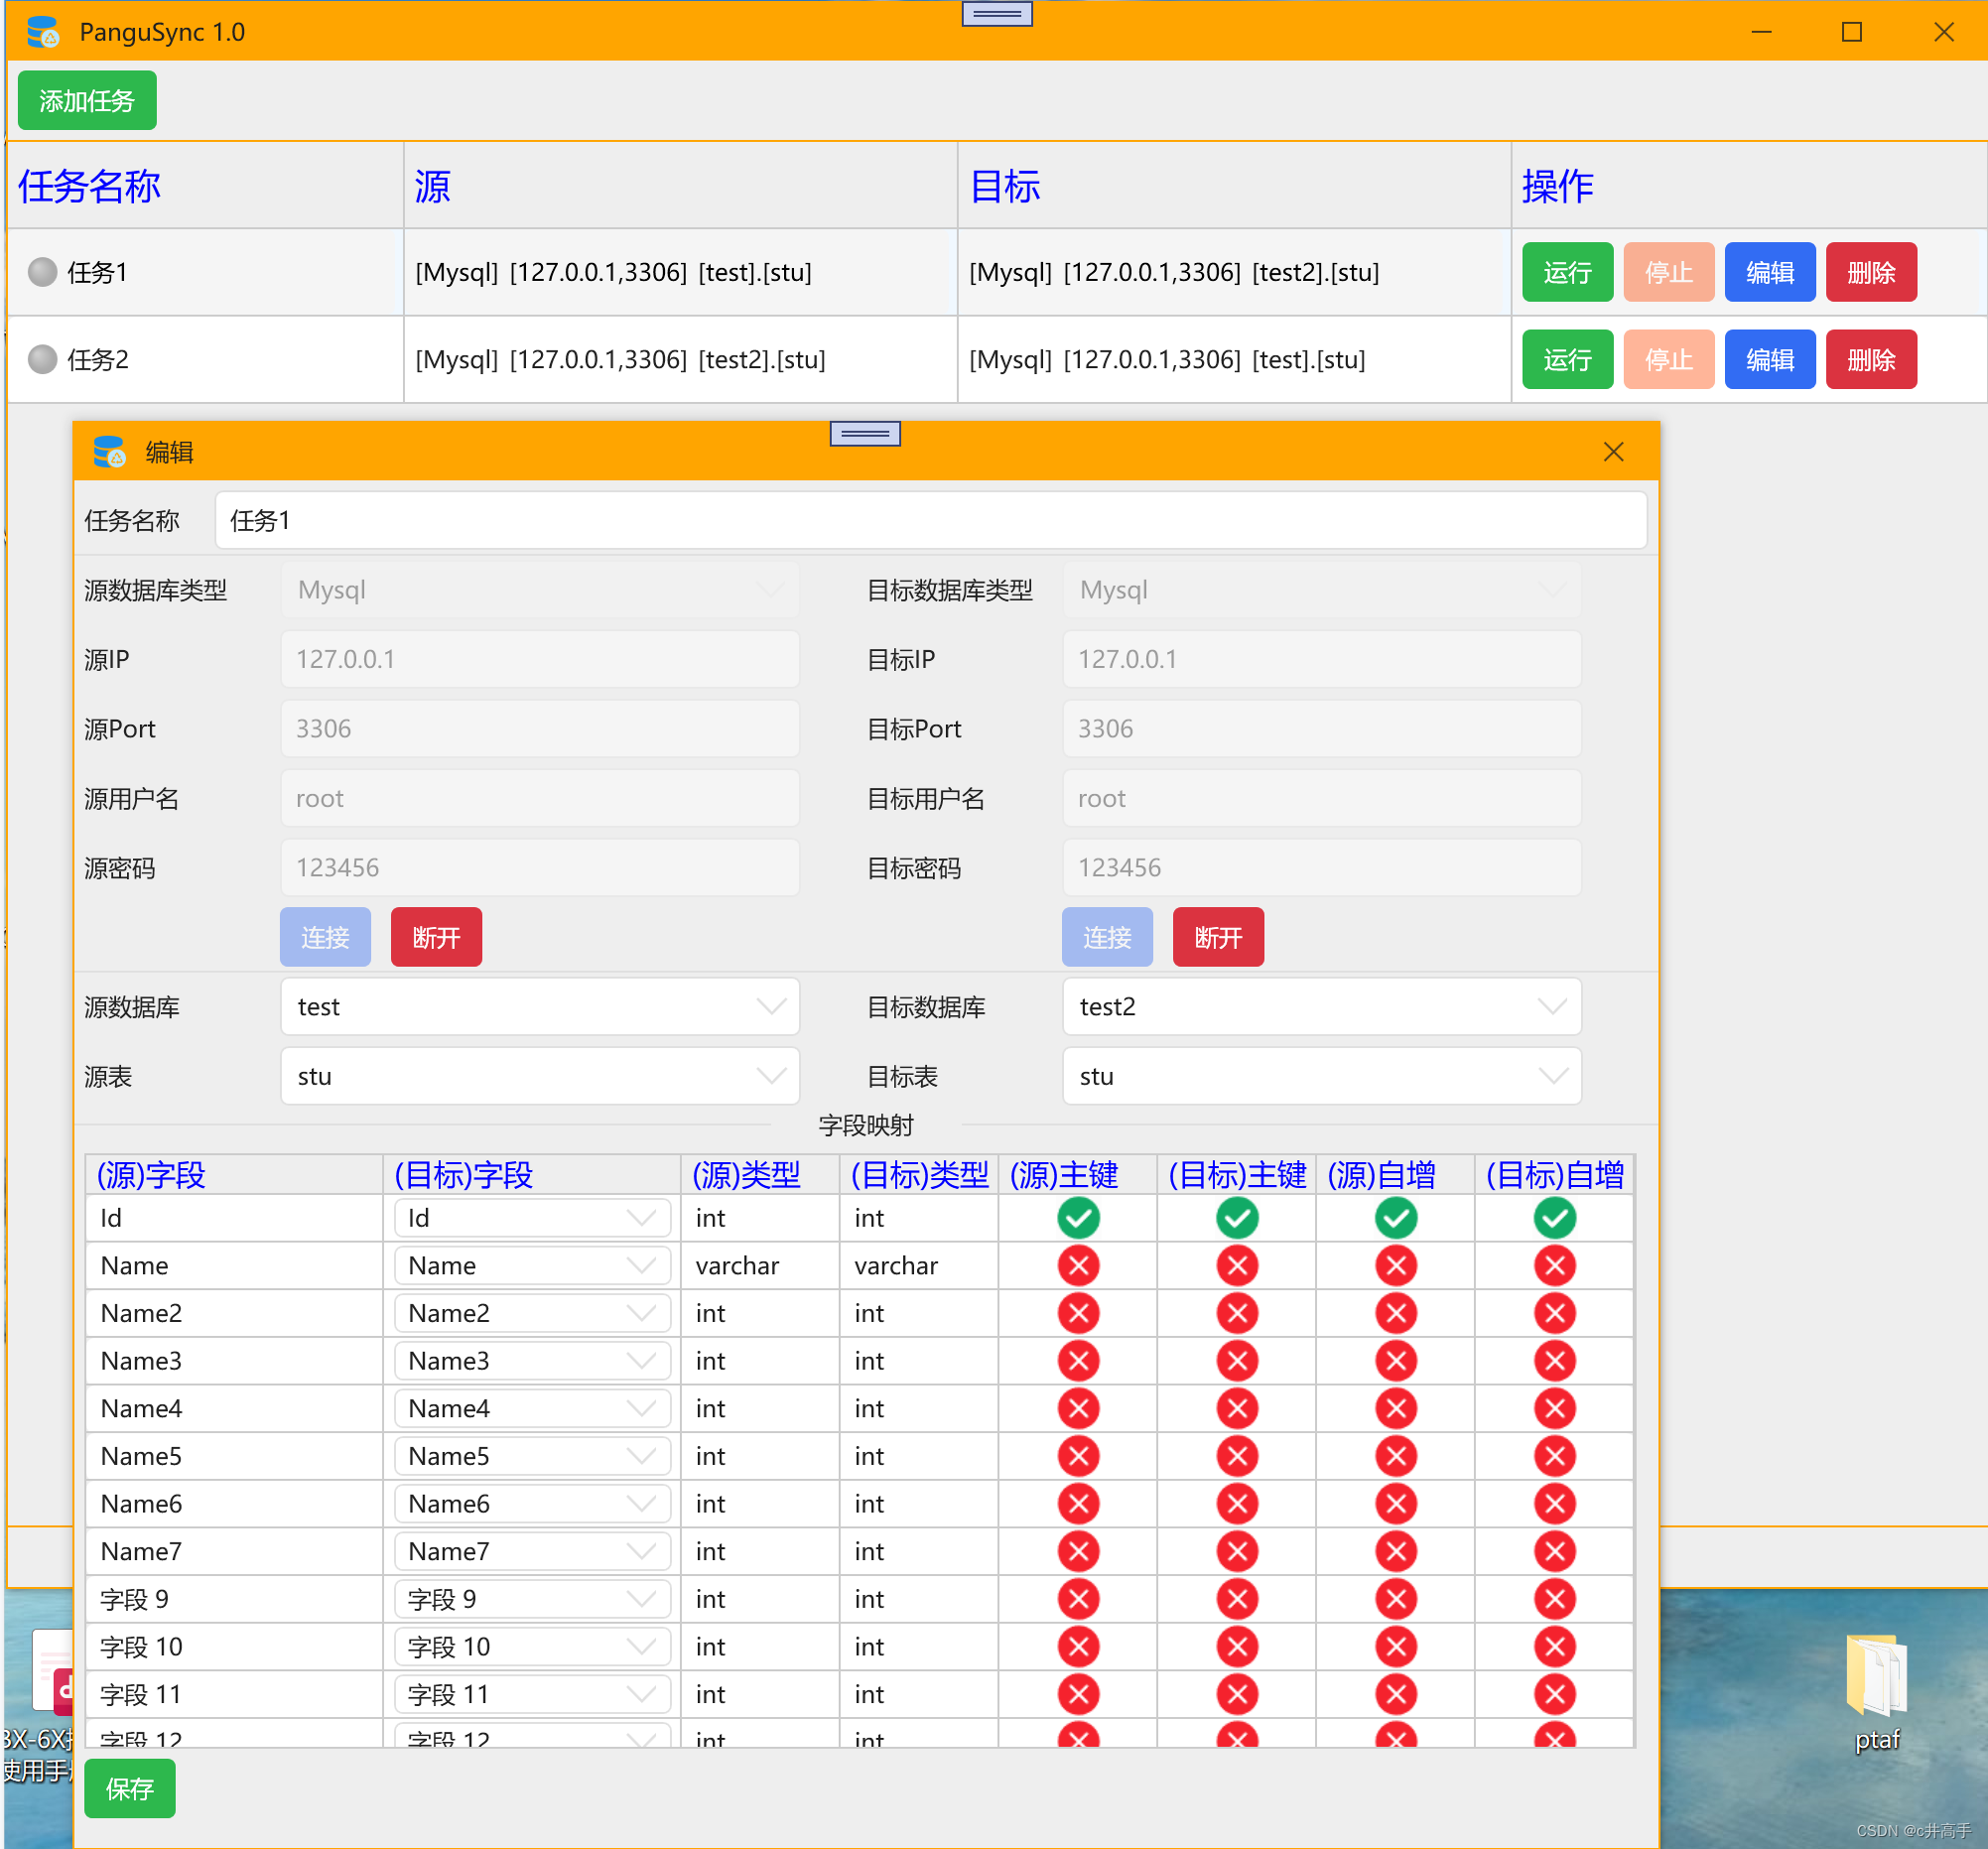
Task: Click the gray status indicator for 任务1
Action: [x=42, y=272]
